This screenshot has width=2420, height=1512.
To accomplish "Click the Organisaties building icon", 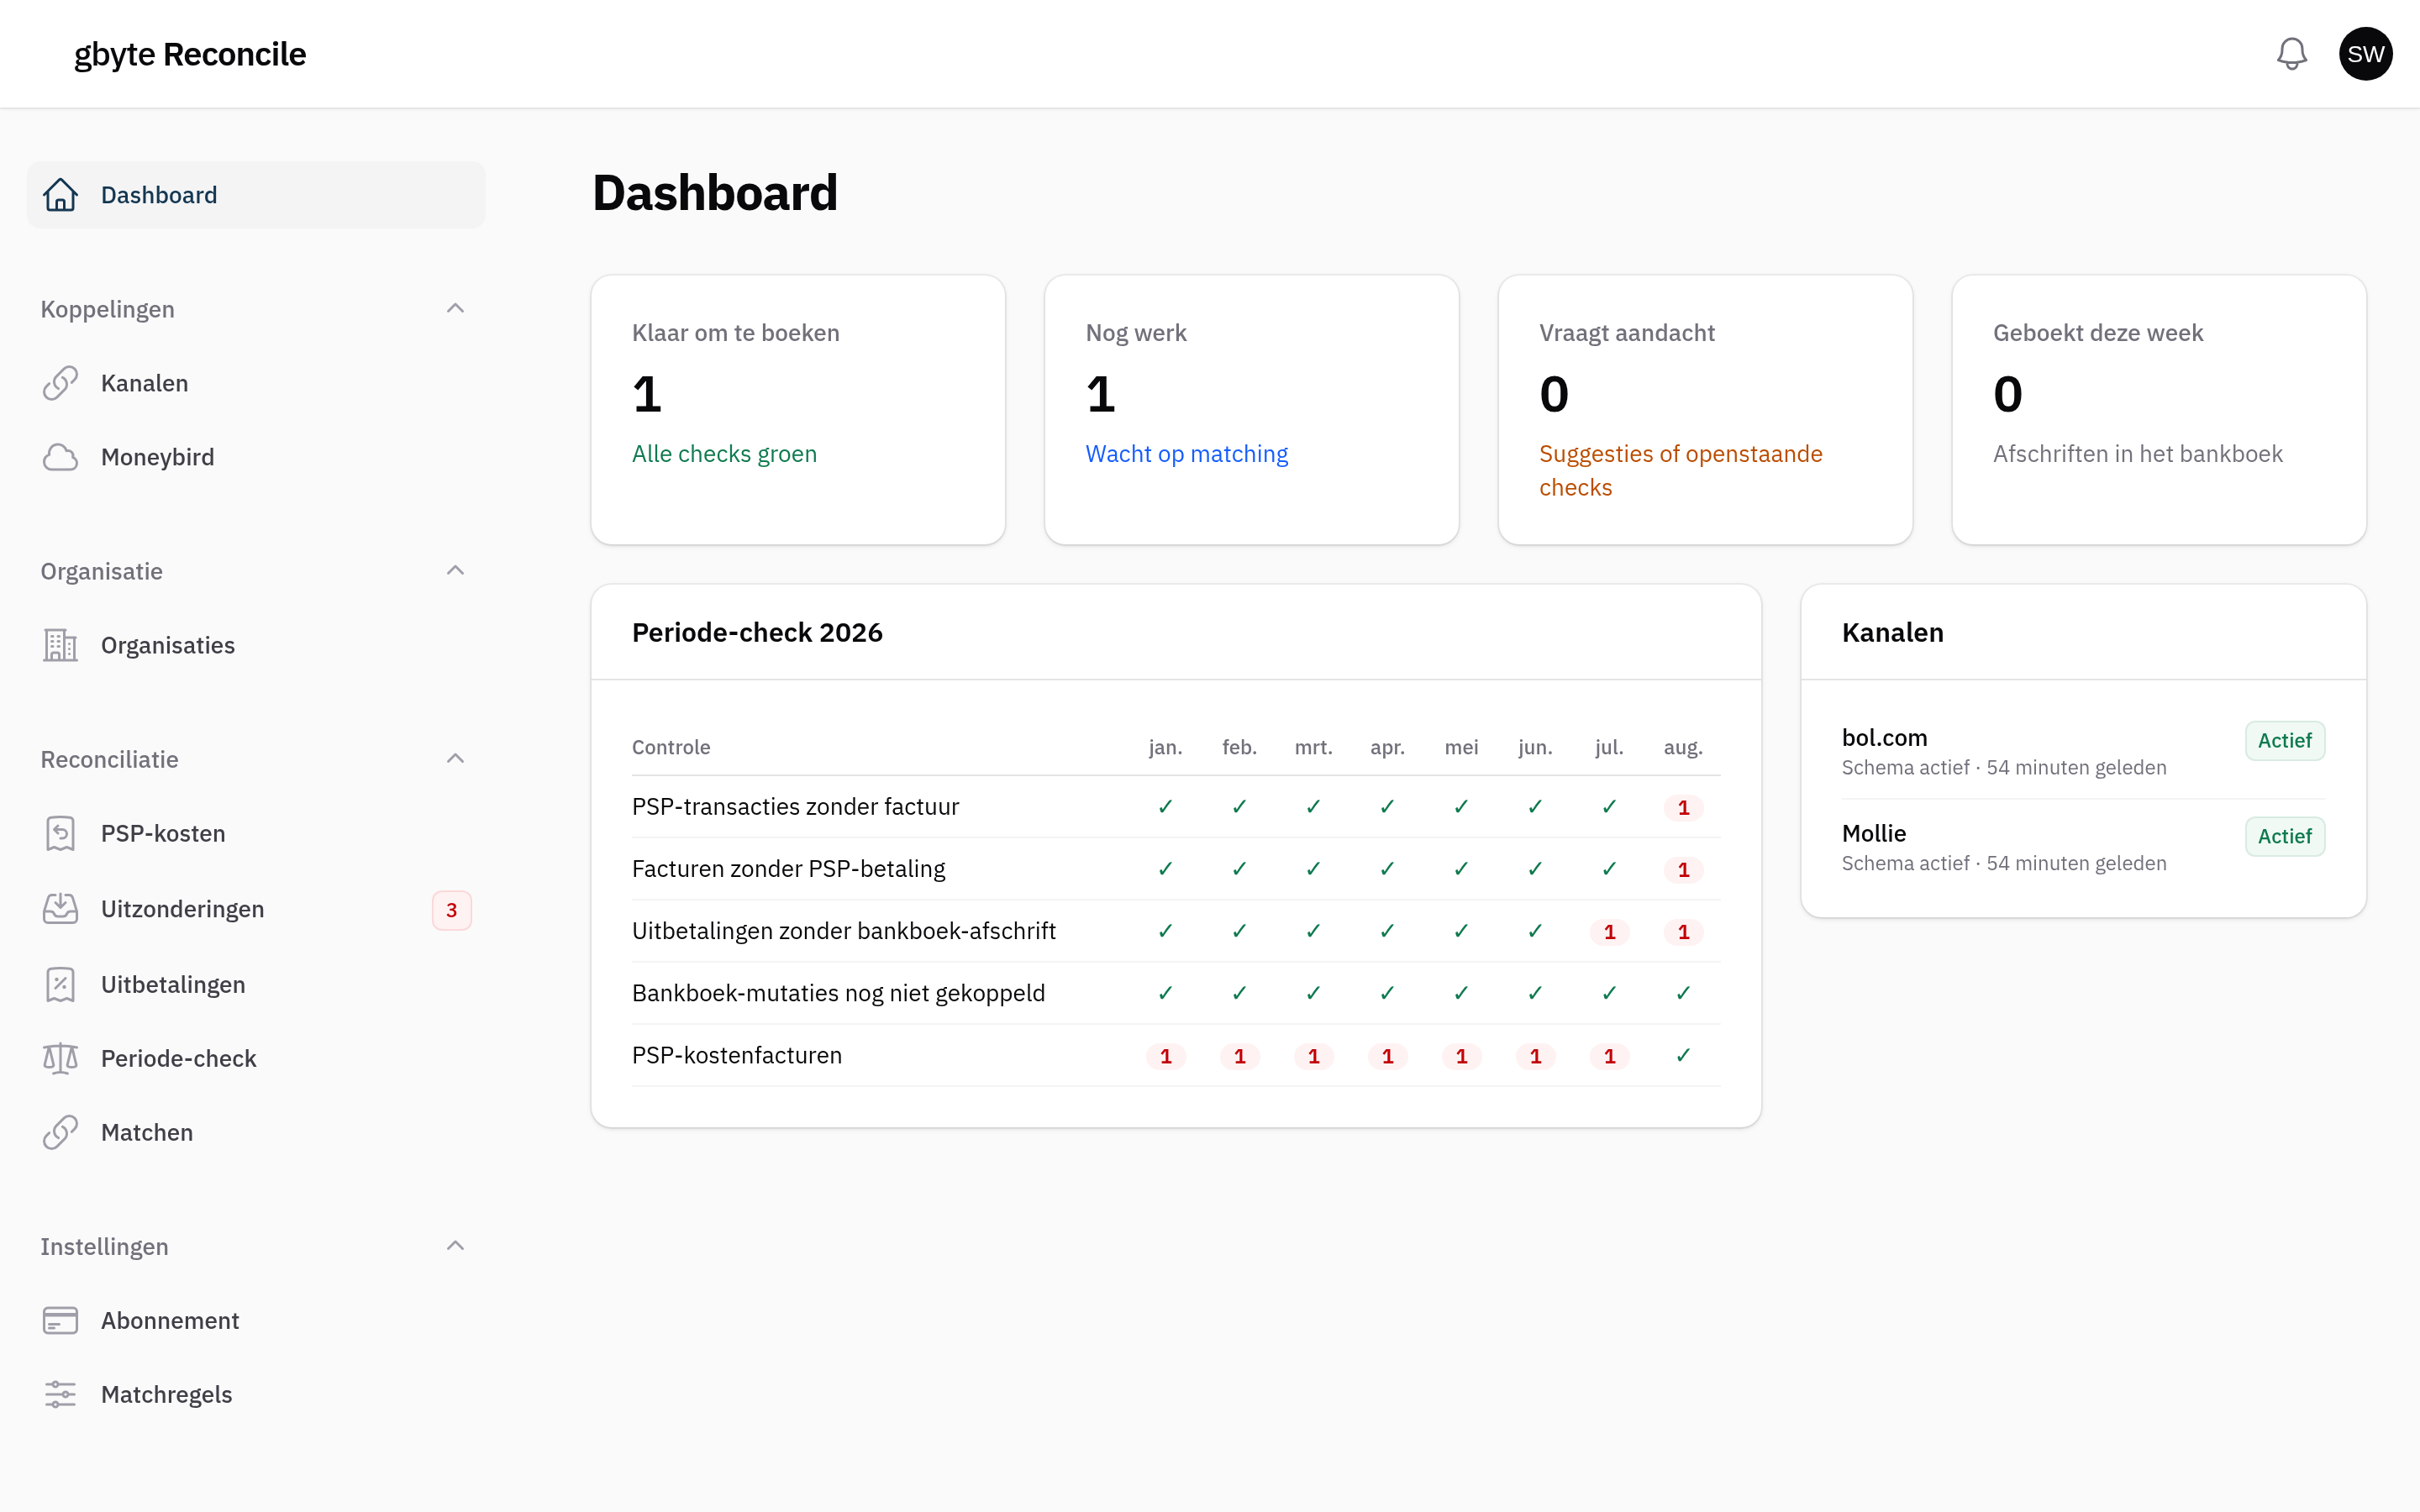I will (x=60, y=645).
